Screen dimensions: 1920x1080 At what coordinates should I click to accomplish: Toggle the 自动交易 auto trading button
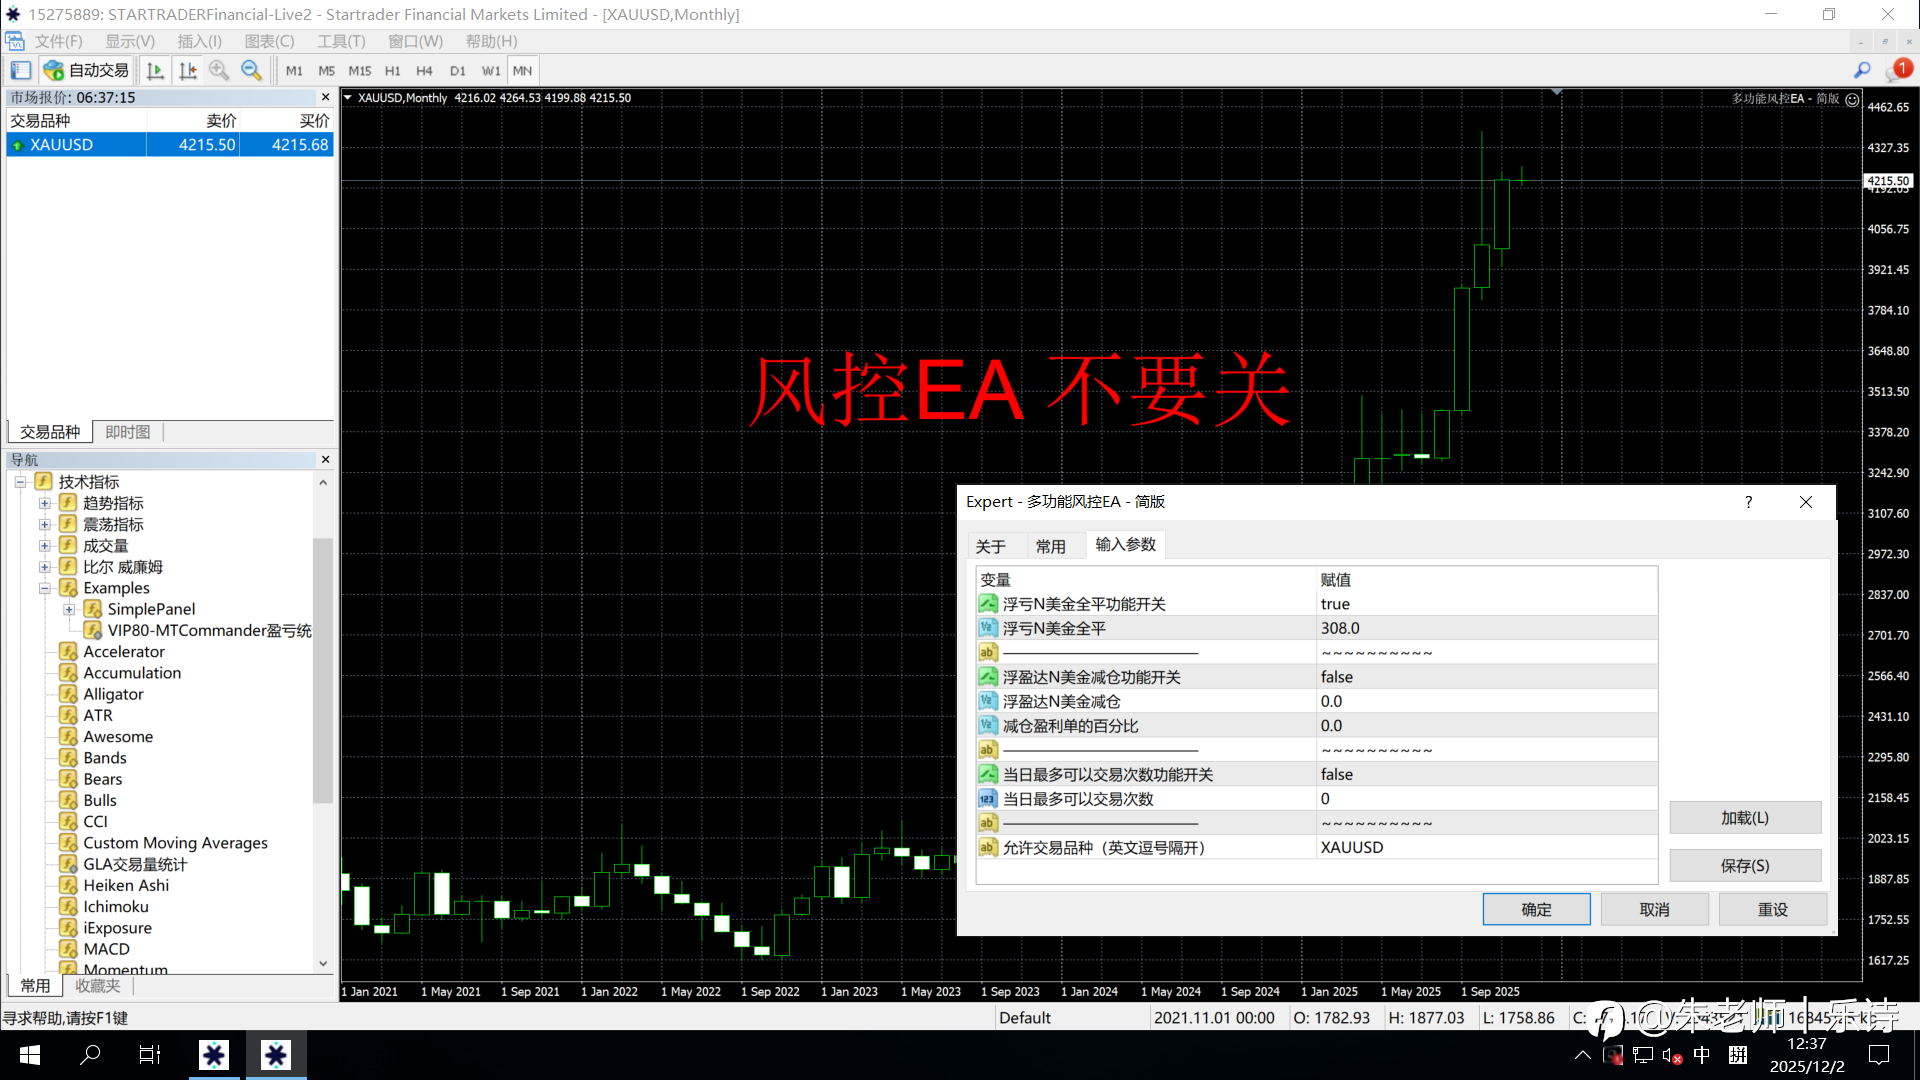tap(87, 70)
